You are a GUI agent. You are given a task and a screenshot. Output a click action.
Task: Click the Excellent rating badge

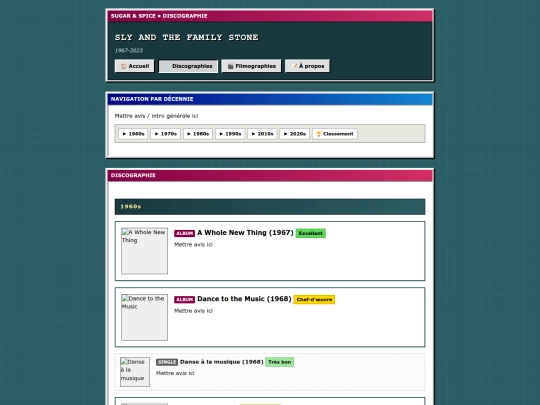pos(311,233)
